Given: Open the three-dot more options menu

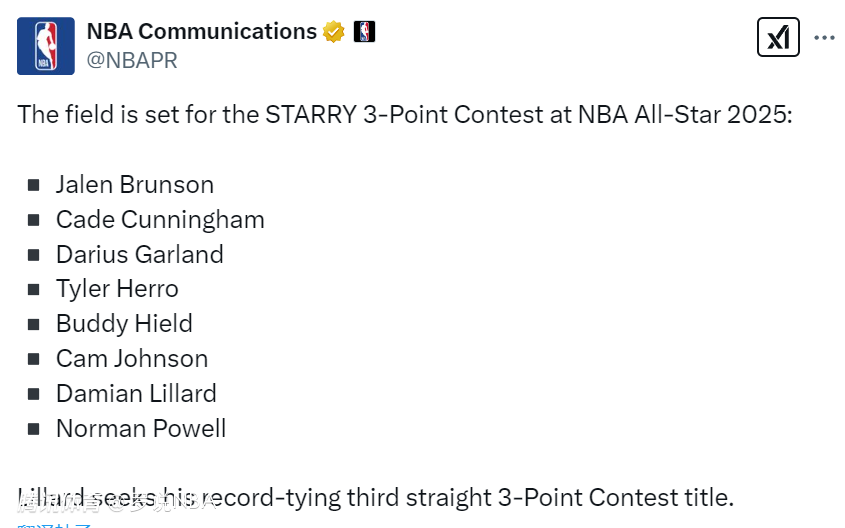Looking at the screenshot, I should tap(824, 38).
